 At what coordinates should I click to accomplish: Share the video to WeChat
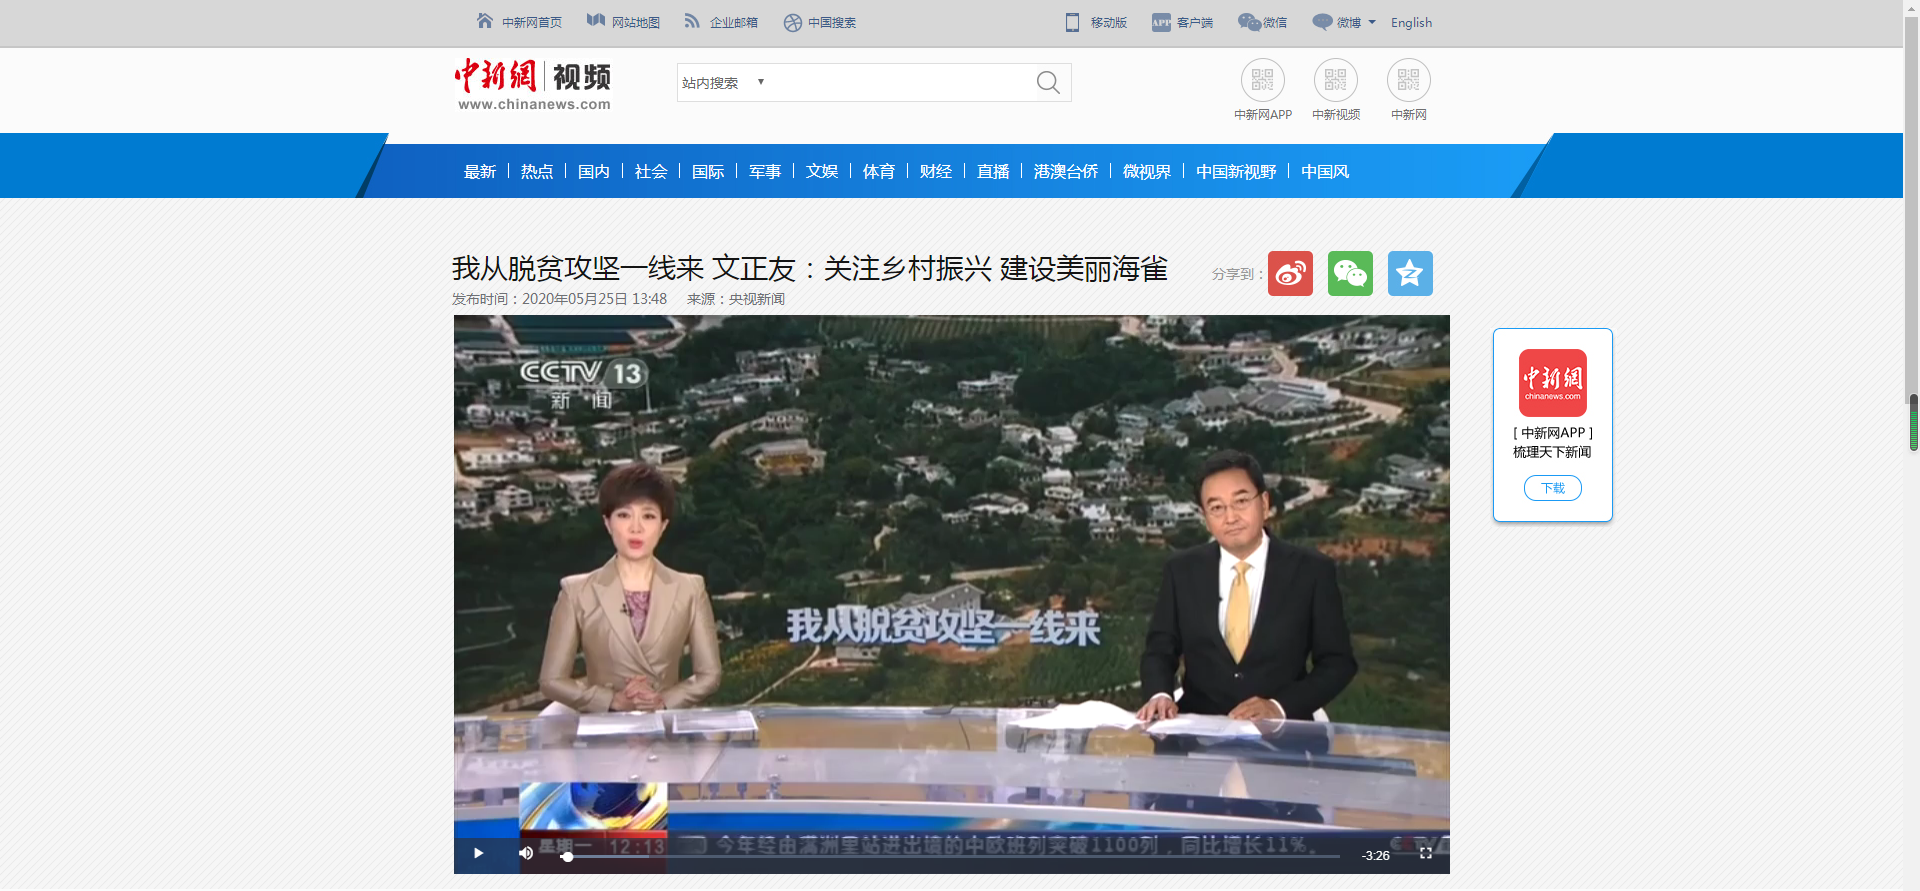tap(1350, 273)
